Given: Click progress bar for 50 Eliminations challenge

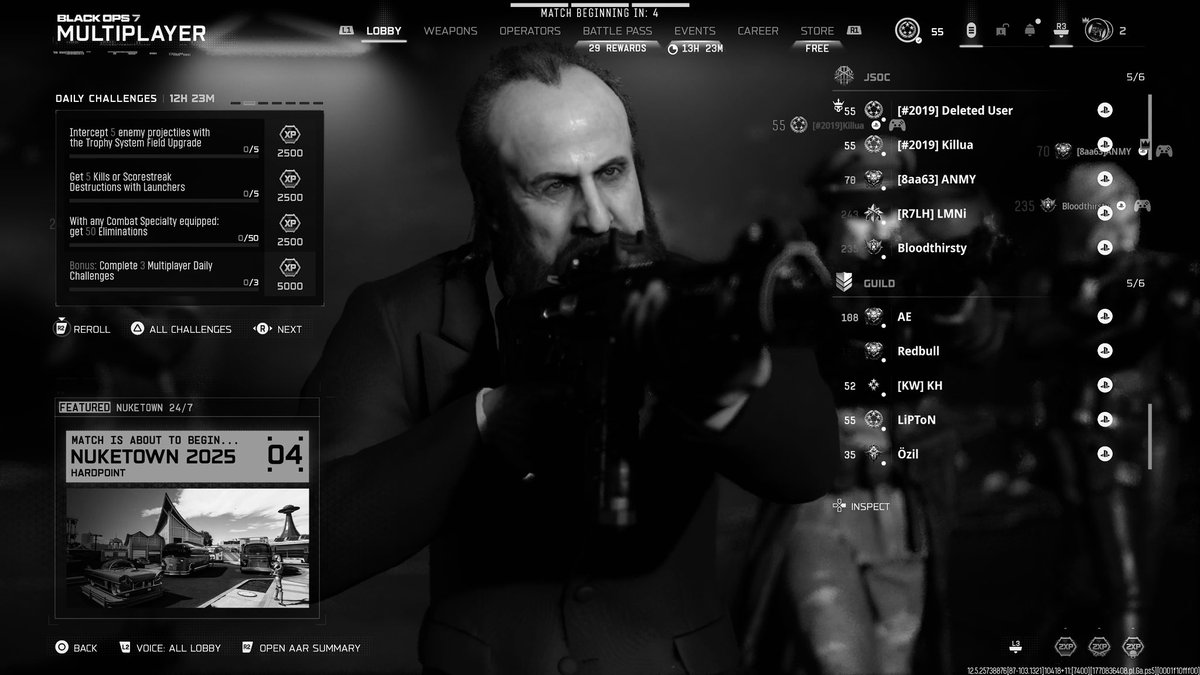Looking at the screenshot, I should coord(164,244).
